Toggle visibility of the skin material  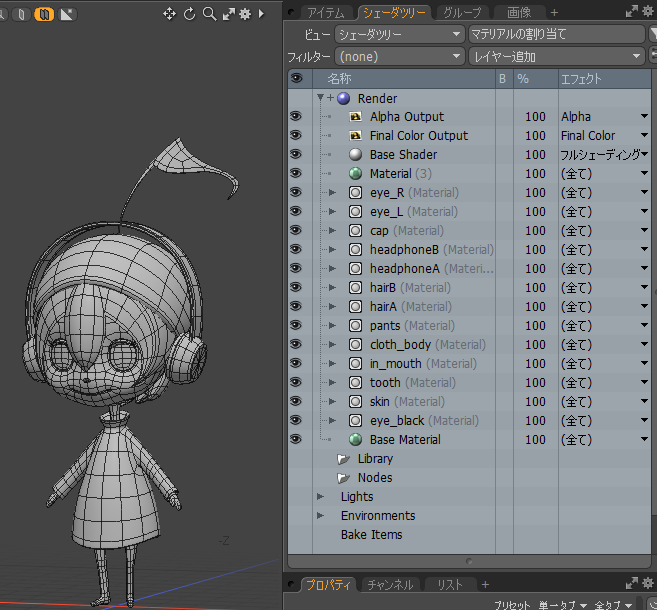point(296,402)
